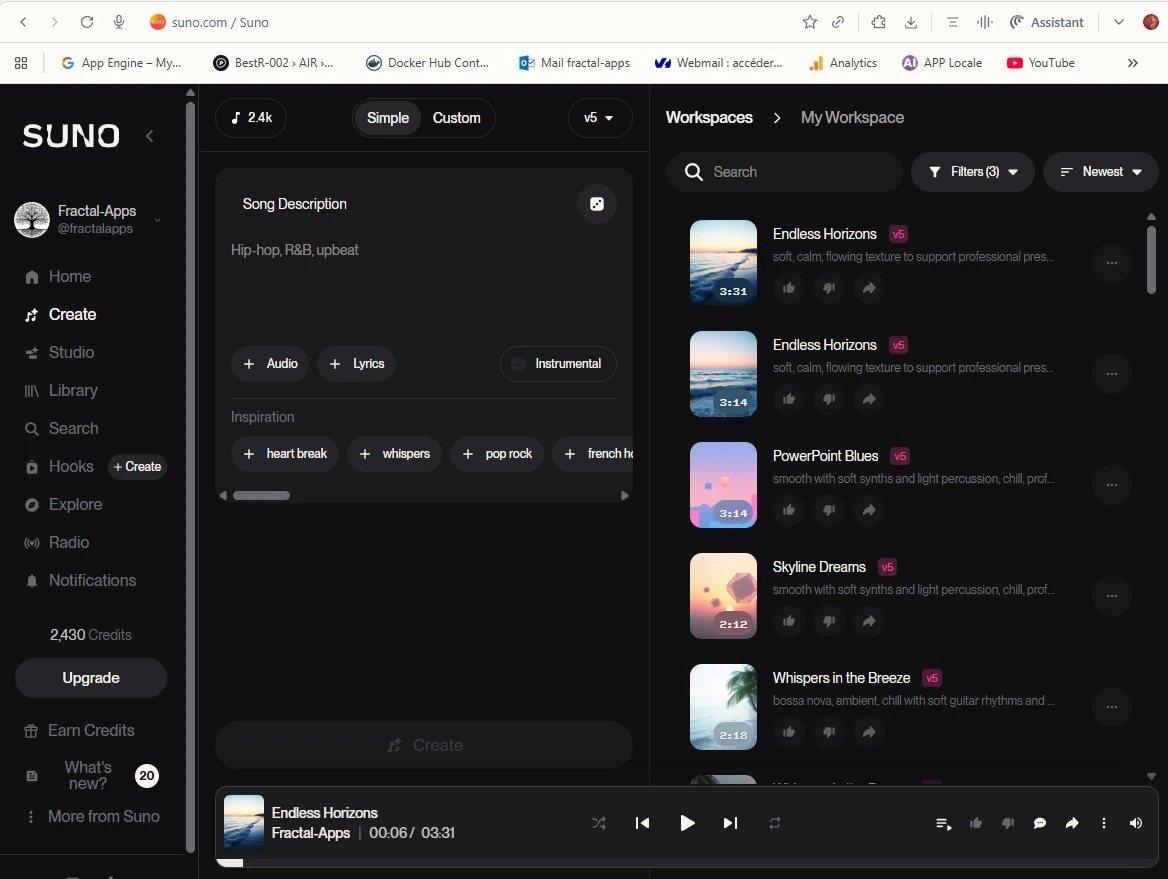Viewport: 1168px width, 879px height.
Task: Like PowerPoint Blues with thumbs-up icon
Action: point(789,510)
